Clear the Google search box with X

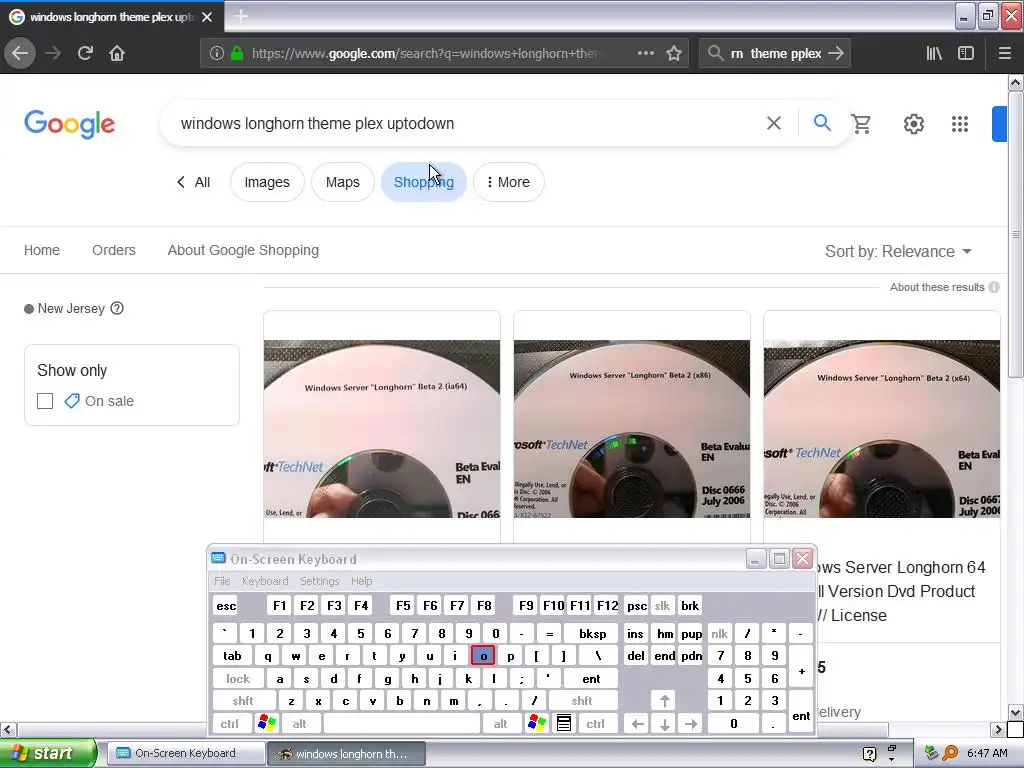pyautogui.click(x=774, y=123)
